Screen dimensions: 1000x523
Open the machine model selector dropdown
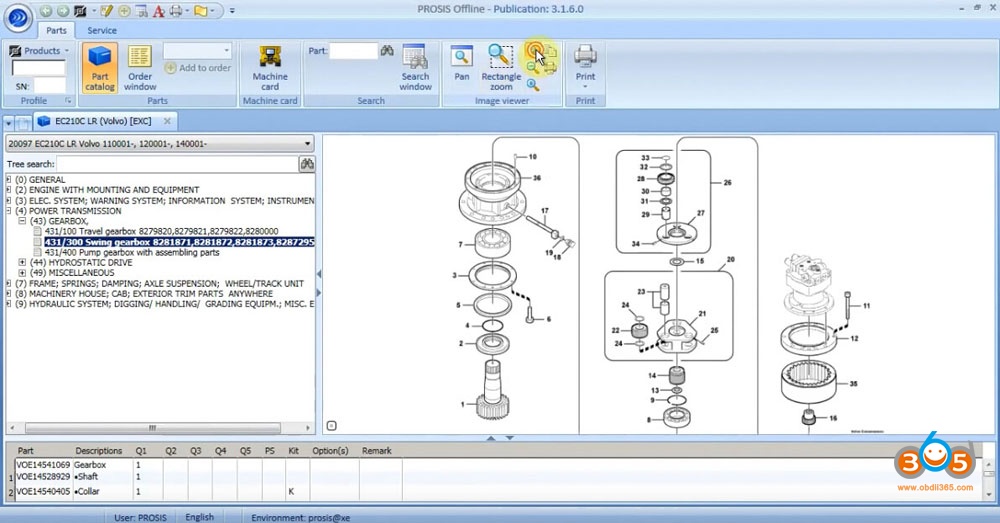[307, 144]
